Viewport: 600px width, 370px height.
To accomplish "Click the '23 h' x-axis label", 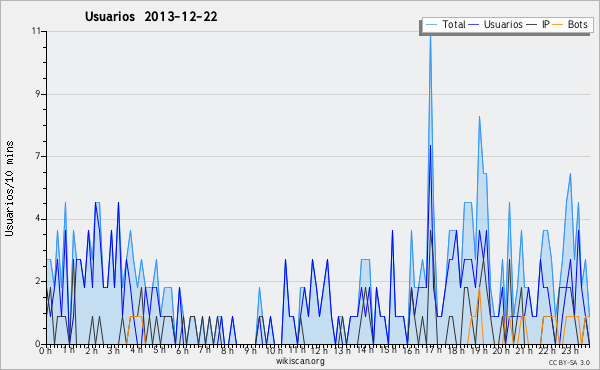I will (x=569, y=350).
